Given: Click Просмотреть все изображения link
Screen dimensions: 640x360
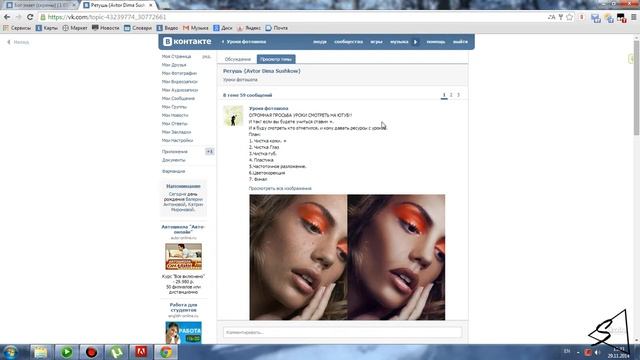Looking at the screenshot, I should pos(280,188).
